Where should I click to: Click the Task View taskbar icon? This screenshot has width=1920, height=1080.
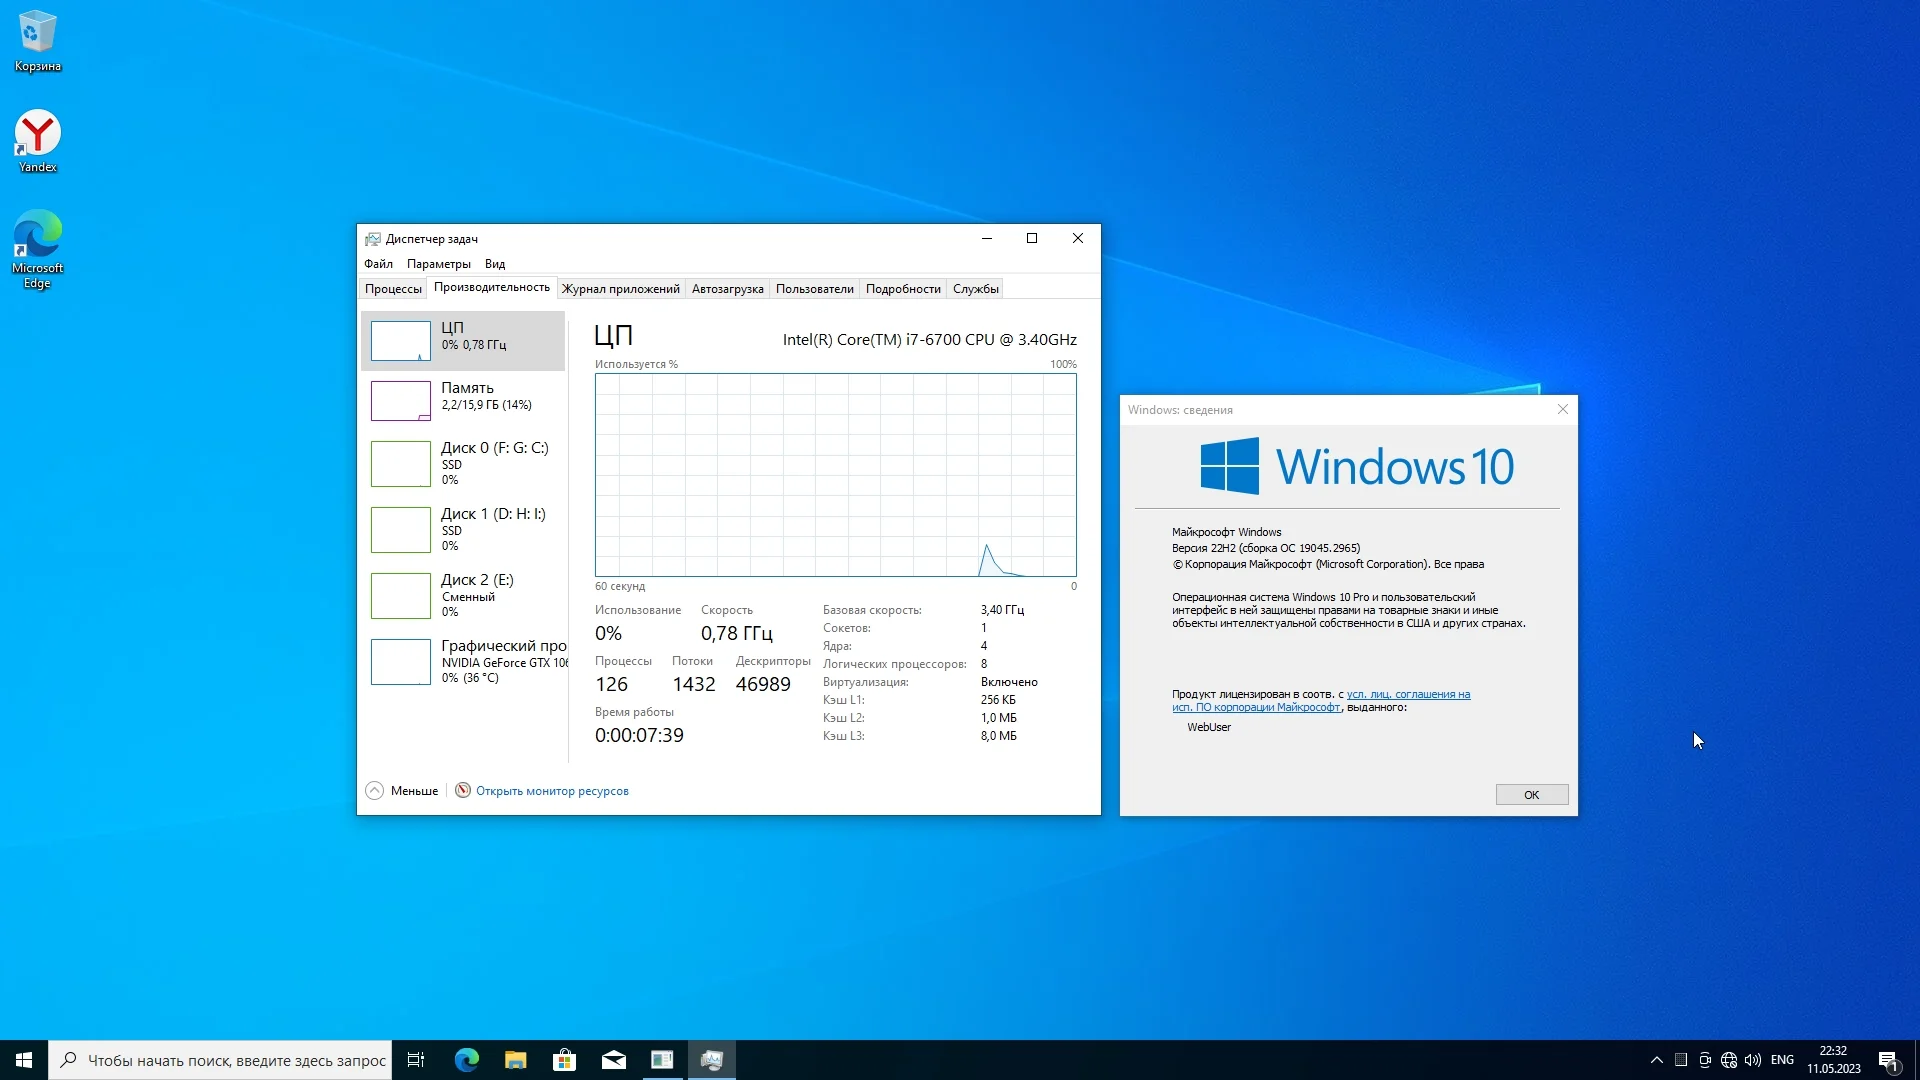tap(416, 1060)
